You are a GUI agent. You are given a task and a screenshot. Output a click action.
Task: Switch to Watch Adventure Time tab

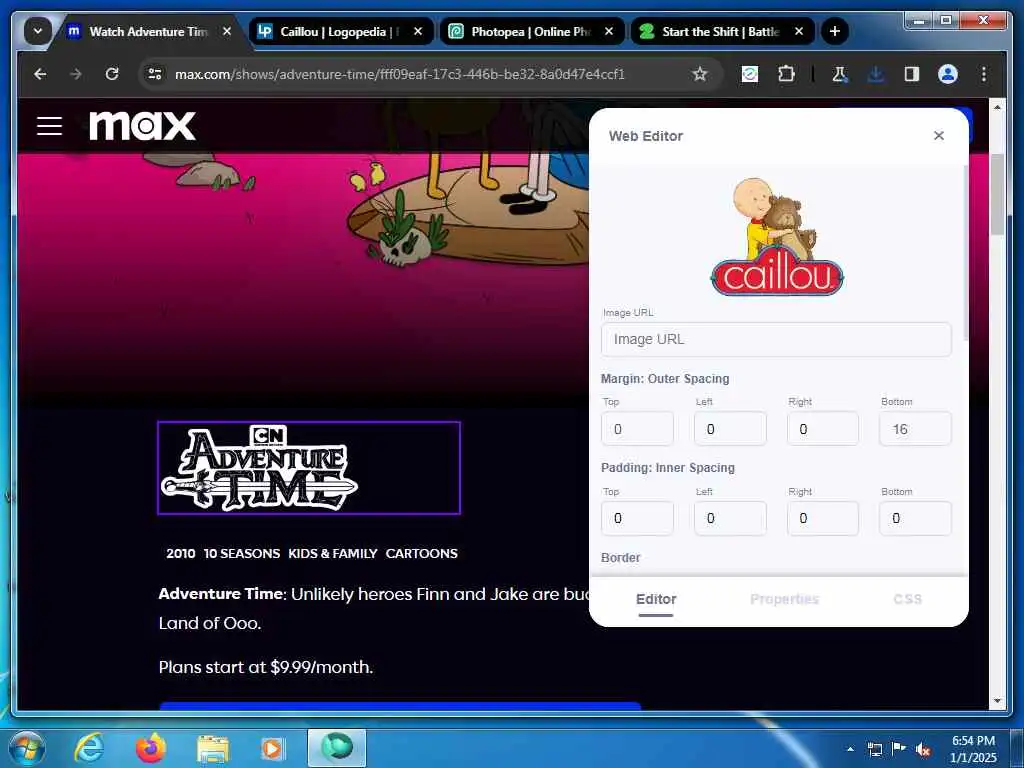(148, 31)
